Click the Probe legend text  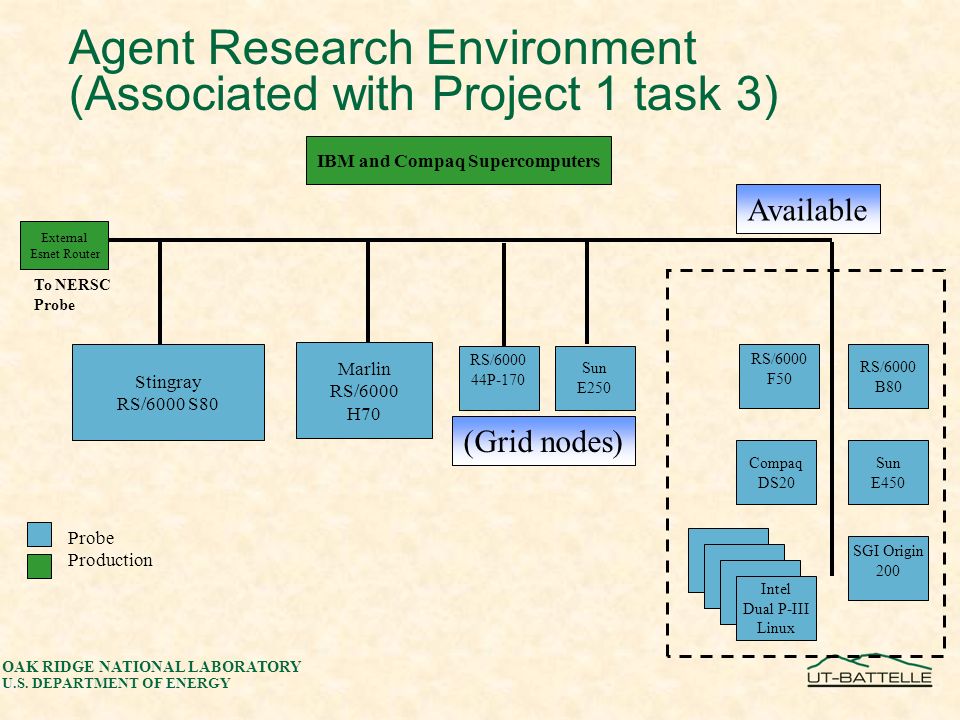pyautogui.click(x=91, y=538)
